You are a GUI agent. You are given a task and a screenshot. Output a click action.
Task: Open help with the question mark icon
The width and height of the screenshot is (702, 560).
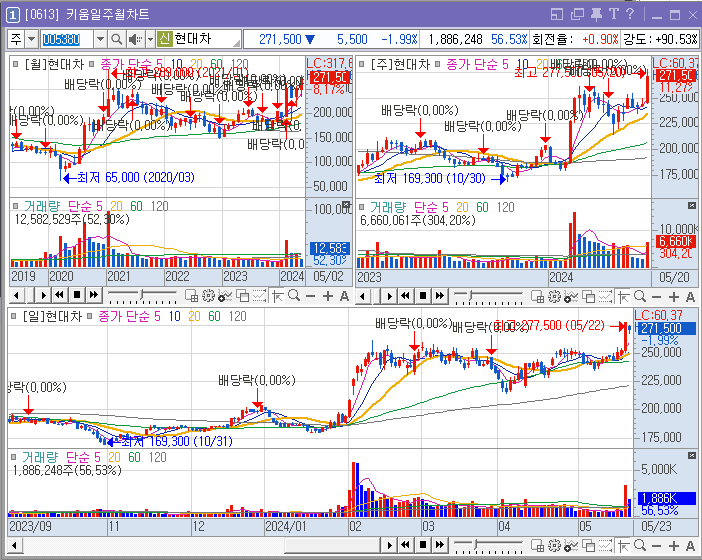coord(630,14)
